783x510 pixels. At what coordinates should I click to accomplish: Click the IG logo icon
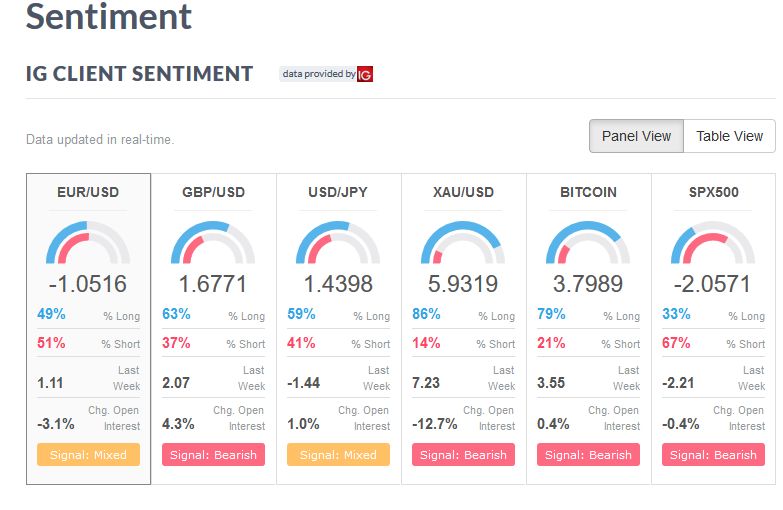click(365, 74)
